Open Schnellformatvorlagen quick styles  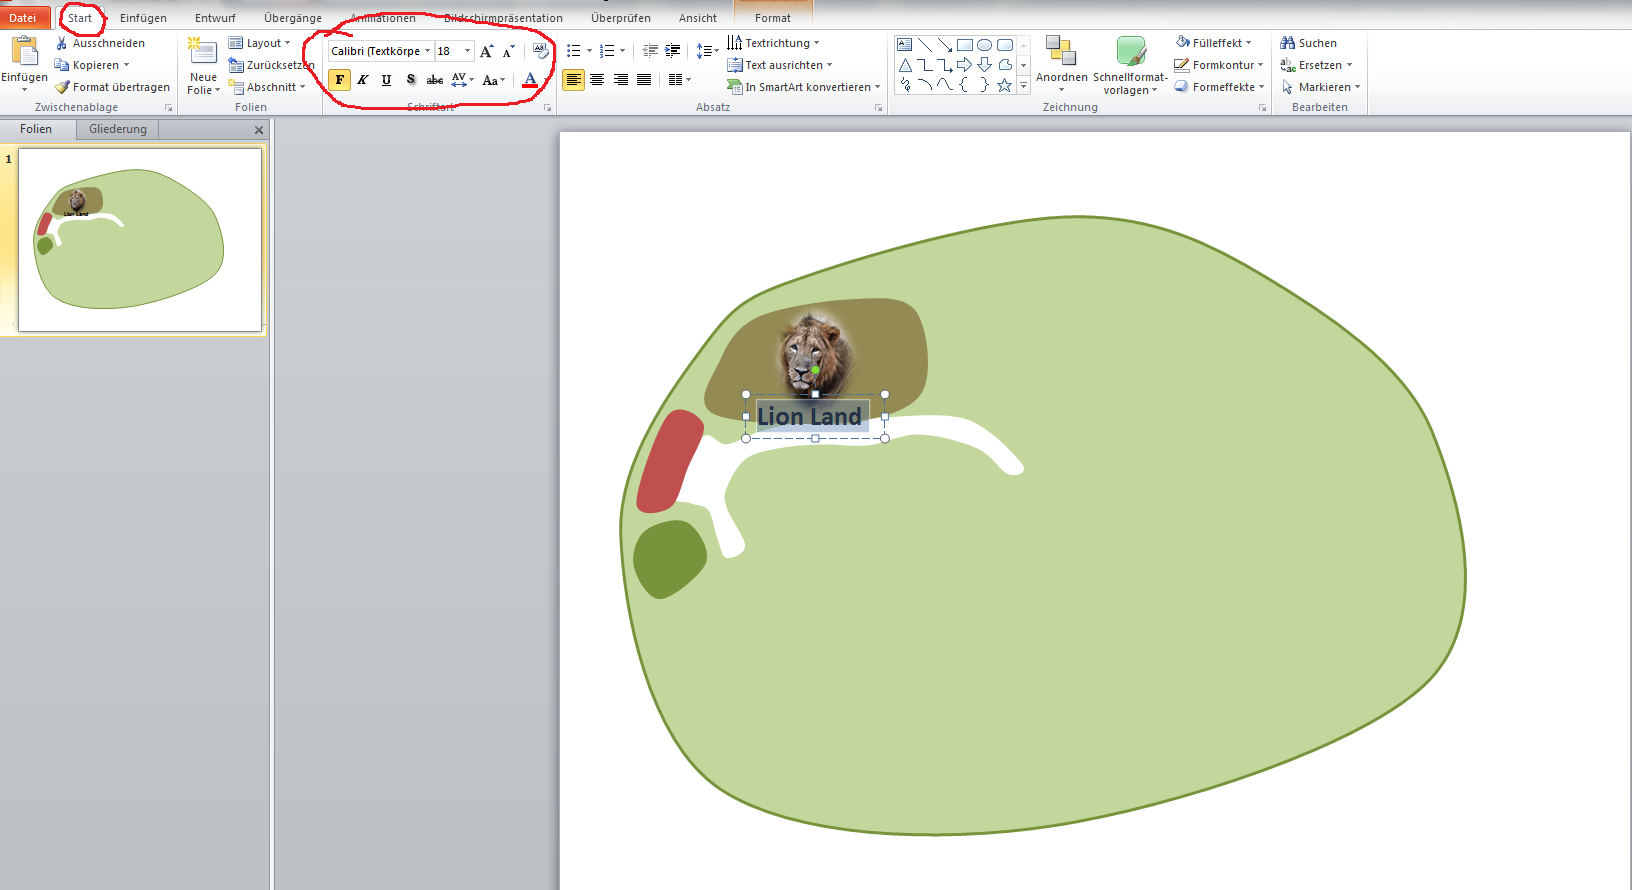[x=1130, y=66]
